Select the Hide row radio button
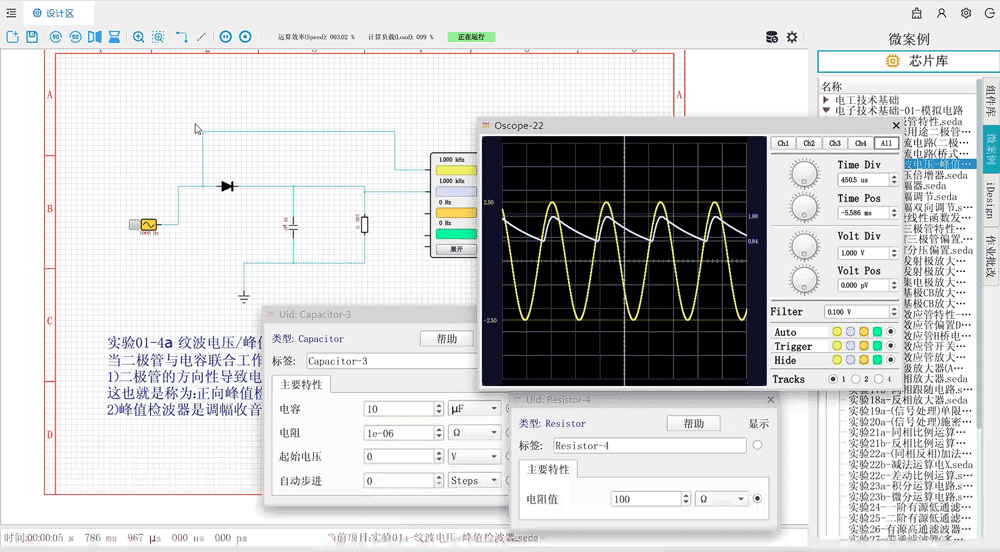 (x=891, y=360)
